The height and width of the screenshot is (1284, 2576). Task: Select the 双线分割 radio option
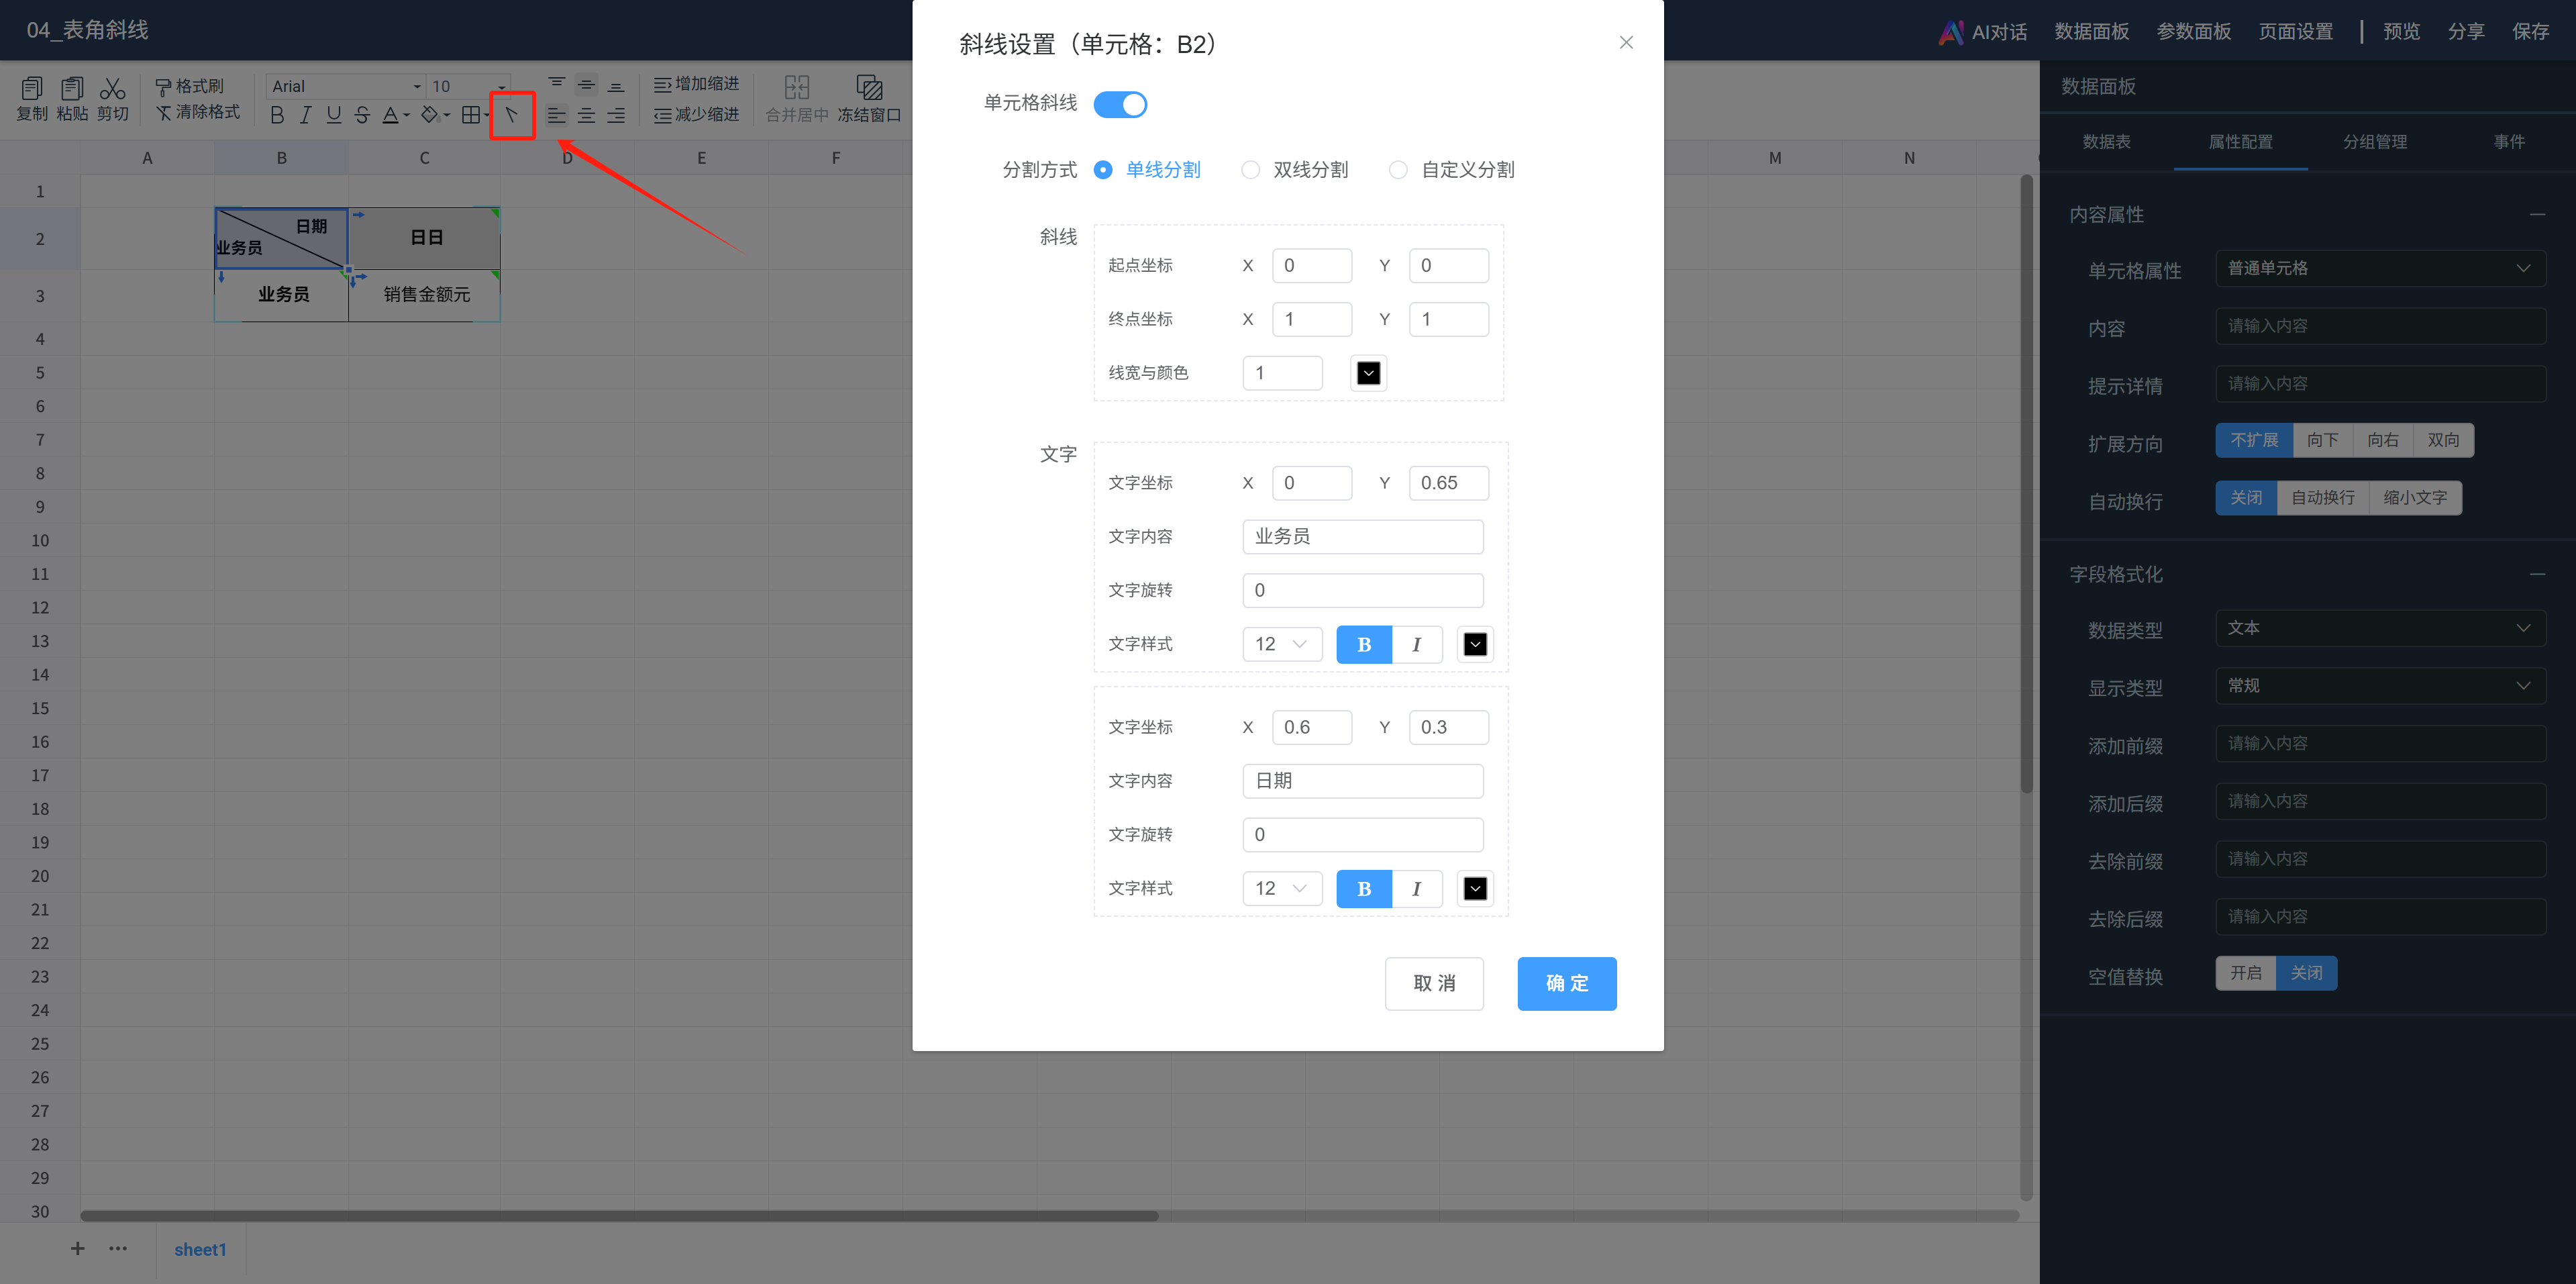[x=1250, y=170]
